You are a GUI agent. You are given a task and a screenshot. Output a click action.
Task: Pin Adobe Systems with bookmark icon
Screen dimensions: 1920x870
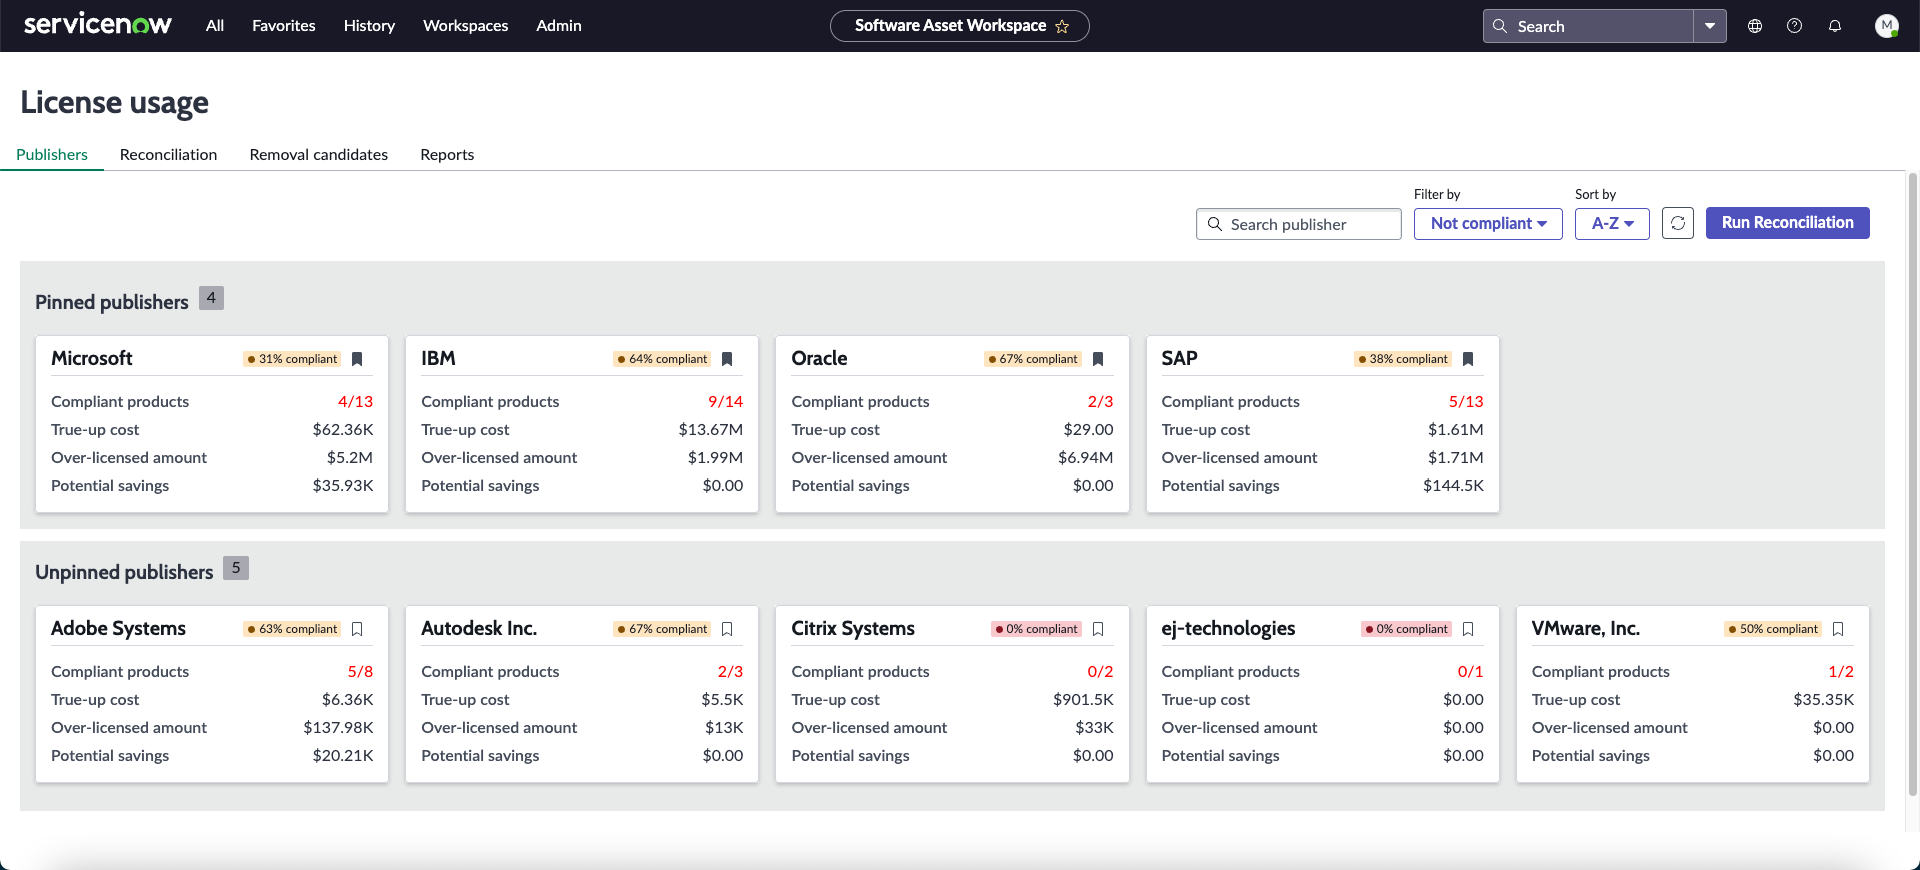pyautogui.click(x=357, y=629)
